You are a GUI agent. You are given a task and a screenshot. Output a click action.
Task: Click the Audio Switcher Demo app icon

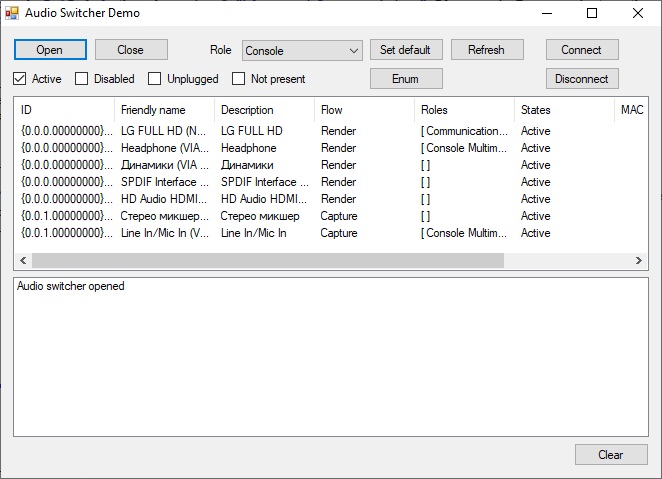[x=12, y=13]
